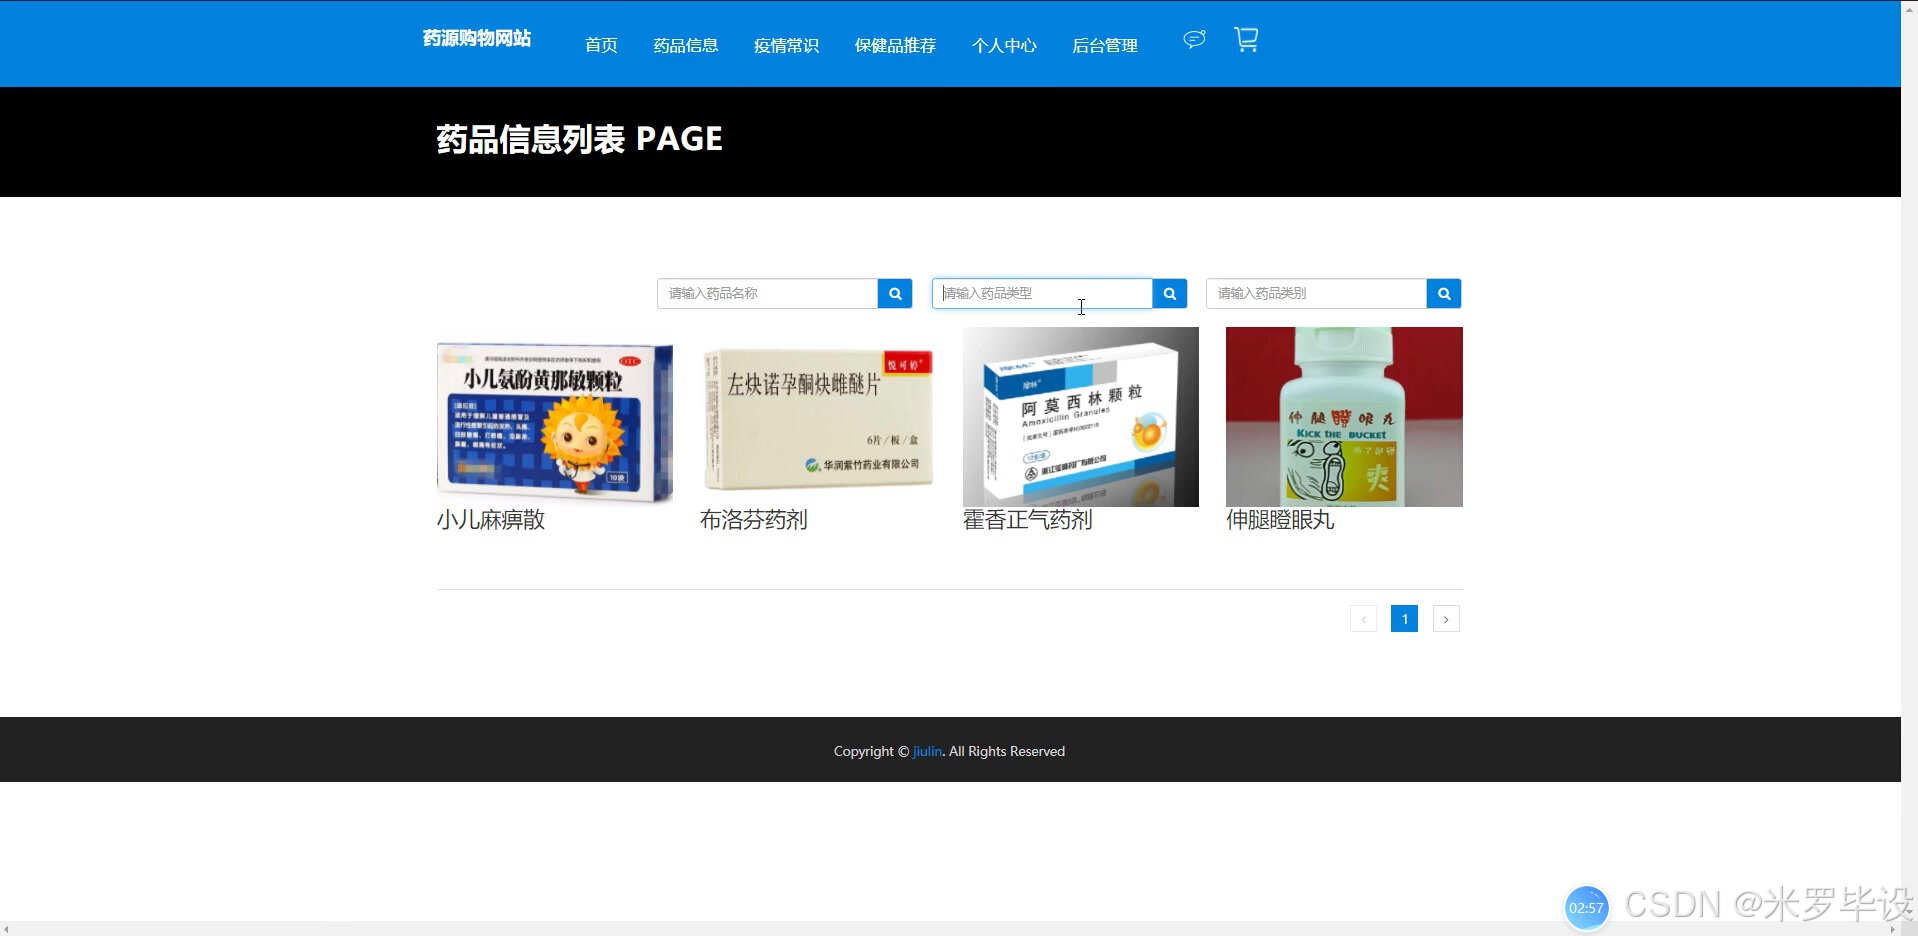Select the 疫情常识 navigation item

tap(786, 45)
